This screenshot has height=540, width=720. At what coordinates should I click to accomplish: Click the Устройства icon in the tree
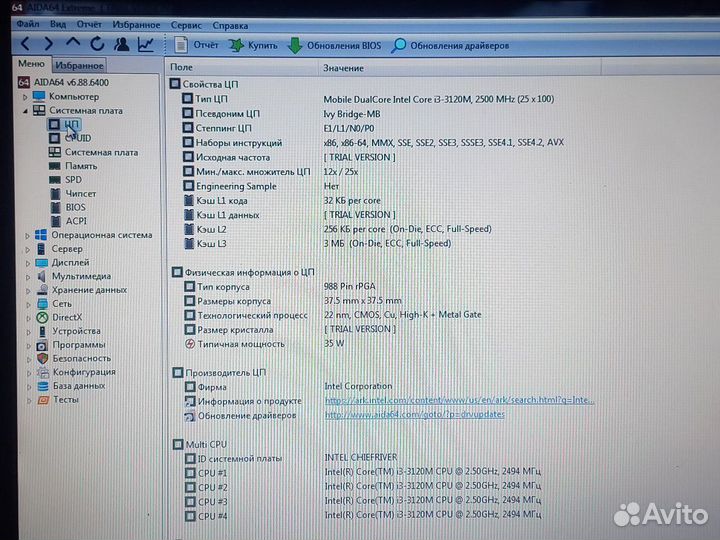(42, 331)
